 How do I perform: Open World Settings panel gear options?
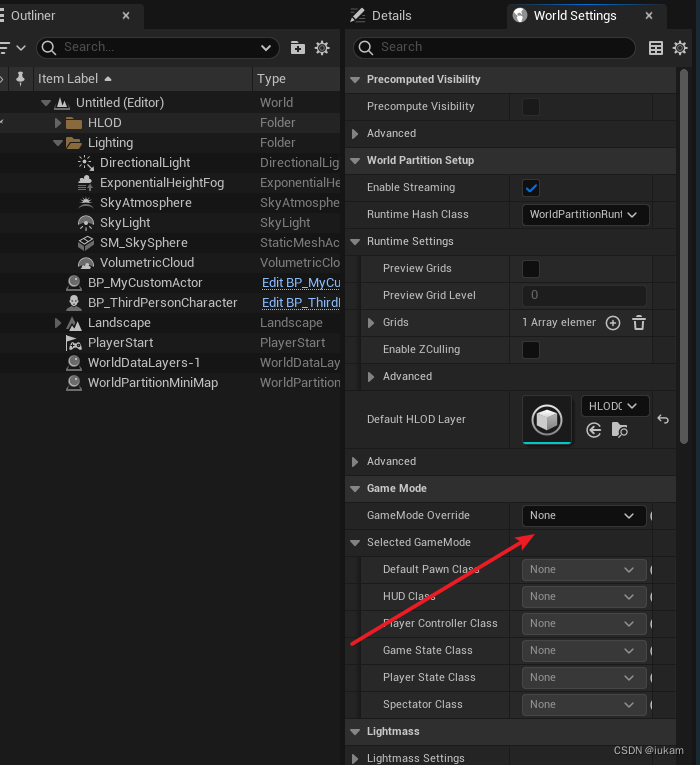(680, 48)
